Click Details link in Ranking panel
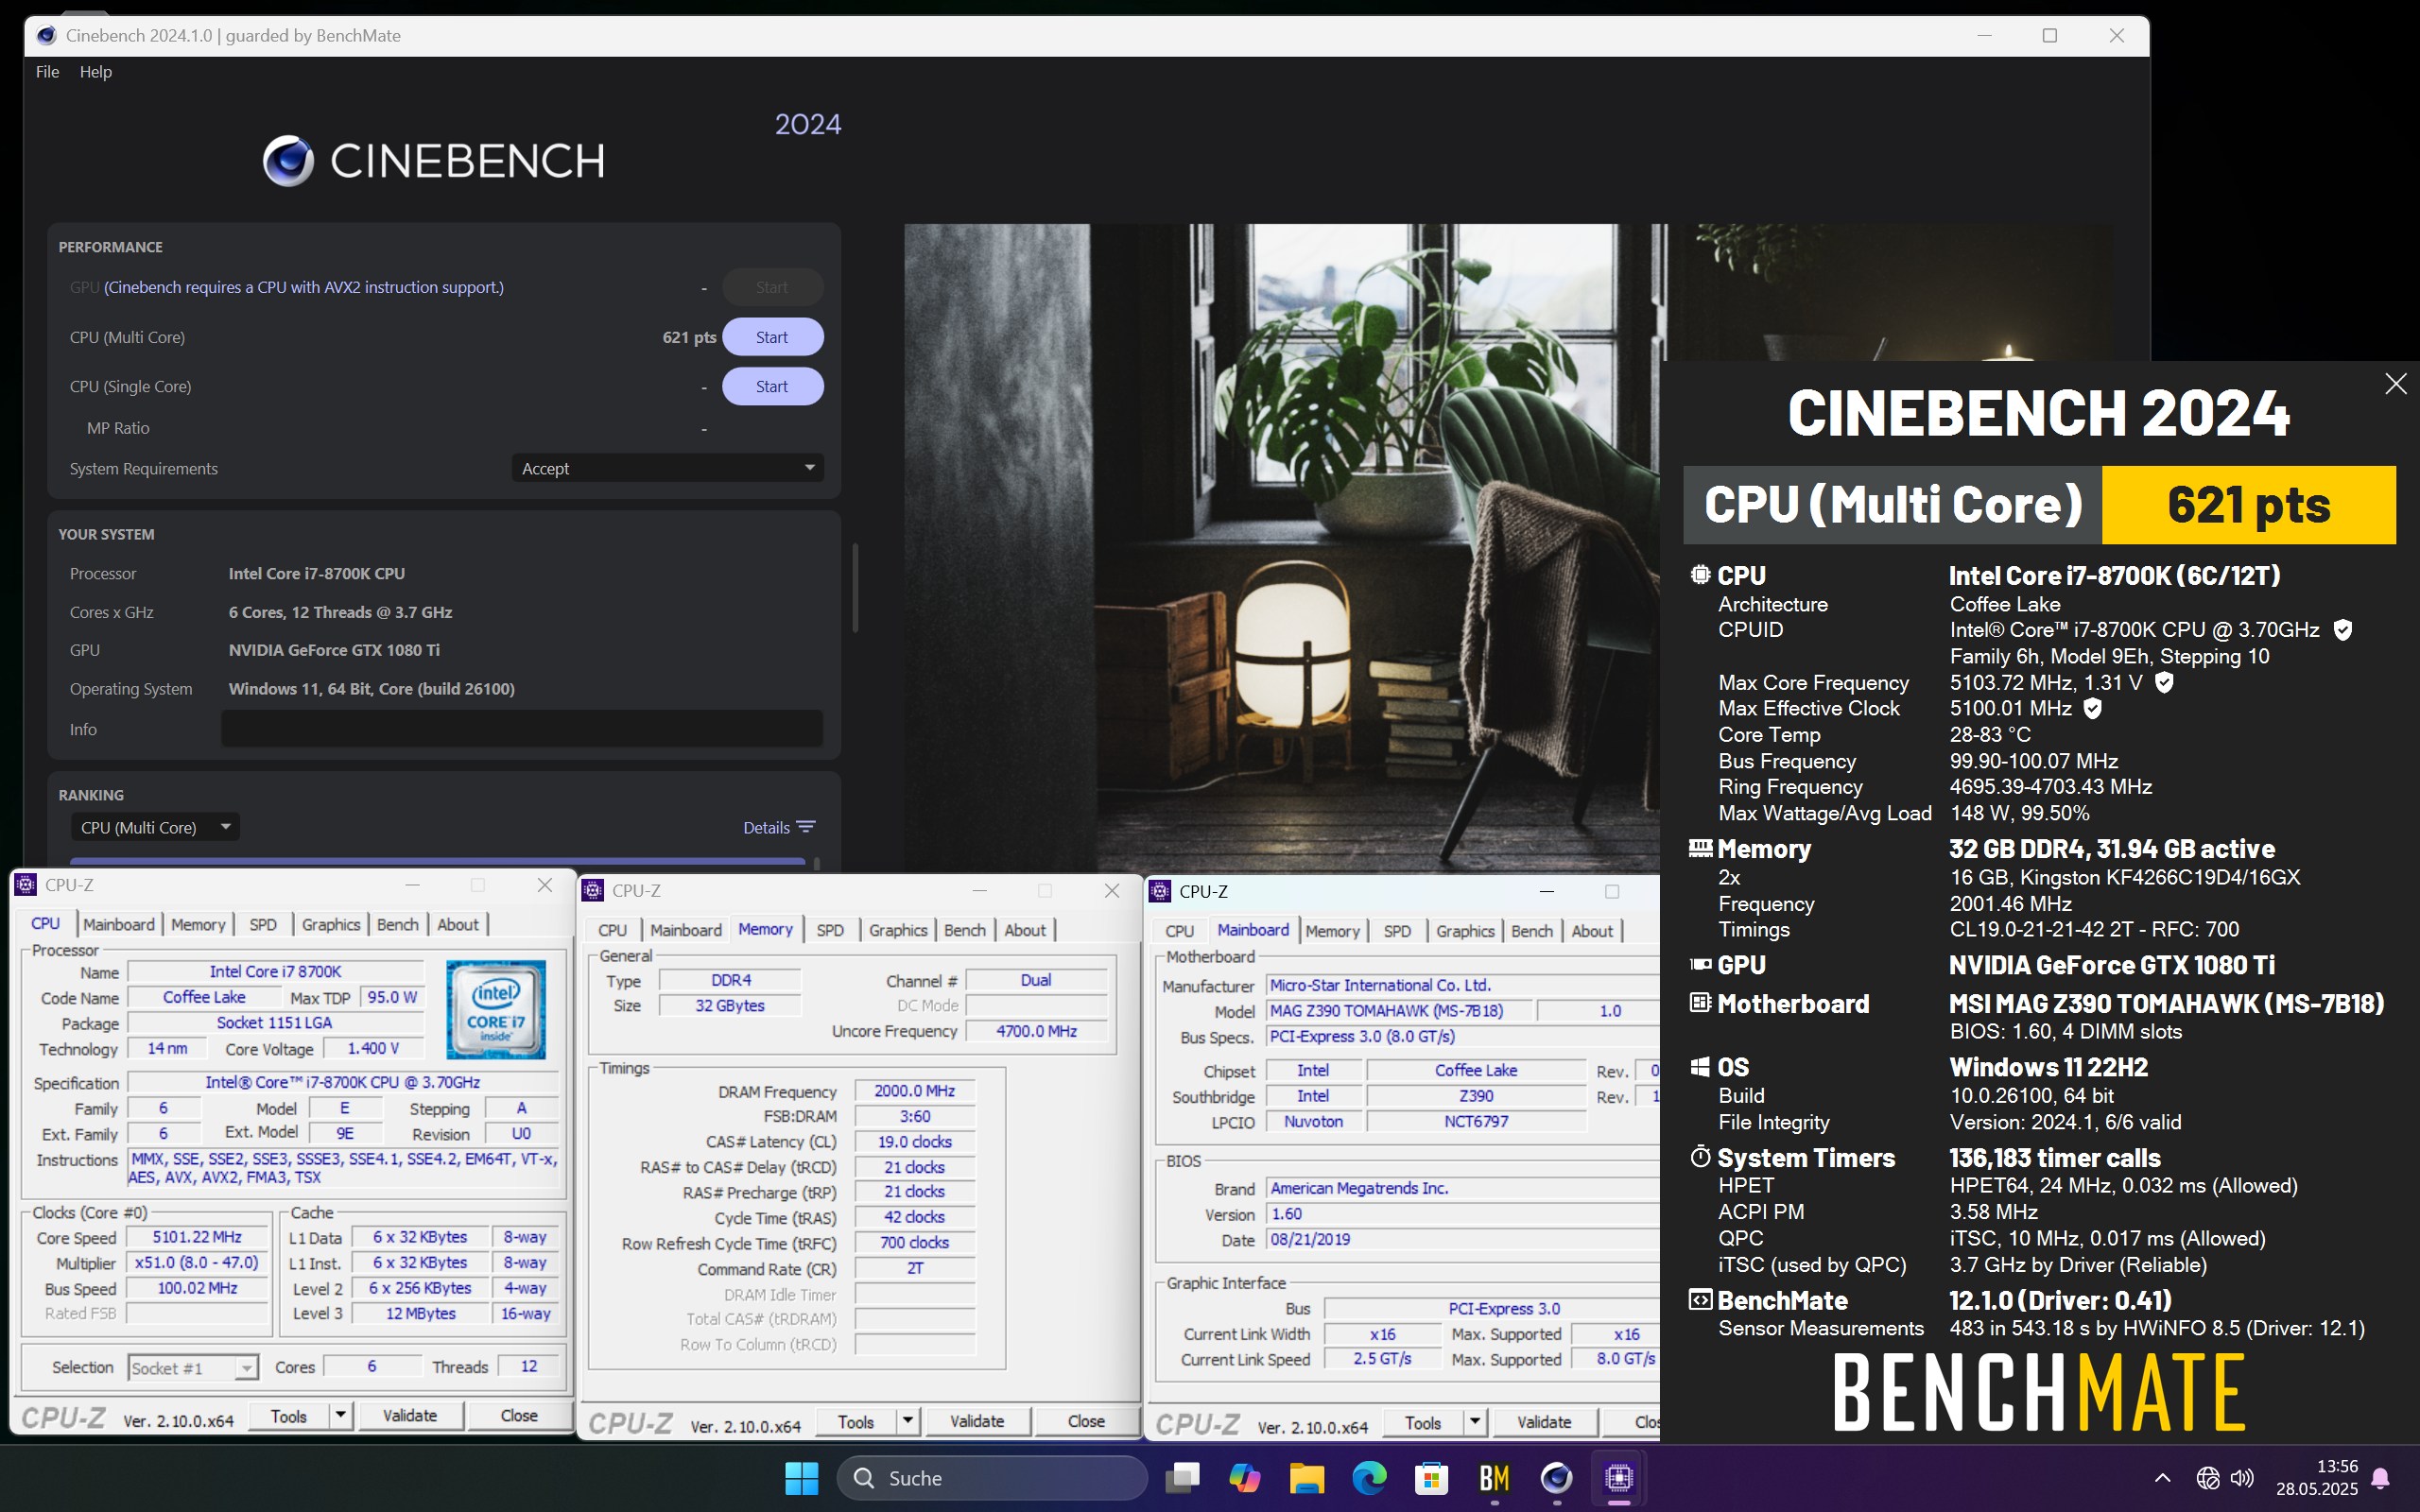Screen dimensions: 2420x1512 [x=766, y=827]
